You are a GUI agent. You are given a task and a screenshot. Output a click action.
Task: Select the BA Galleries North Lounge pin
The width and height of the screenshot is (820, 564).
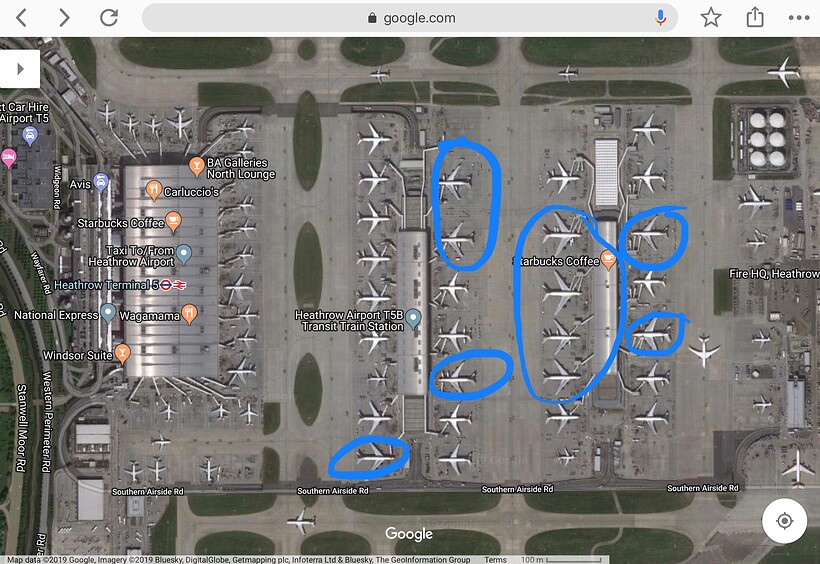pos(196,167)
